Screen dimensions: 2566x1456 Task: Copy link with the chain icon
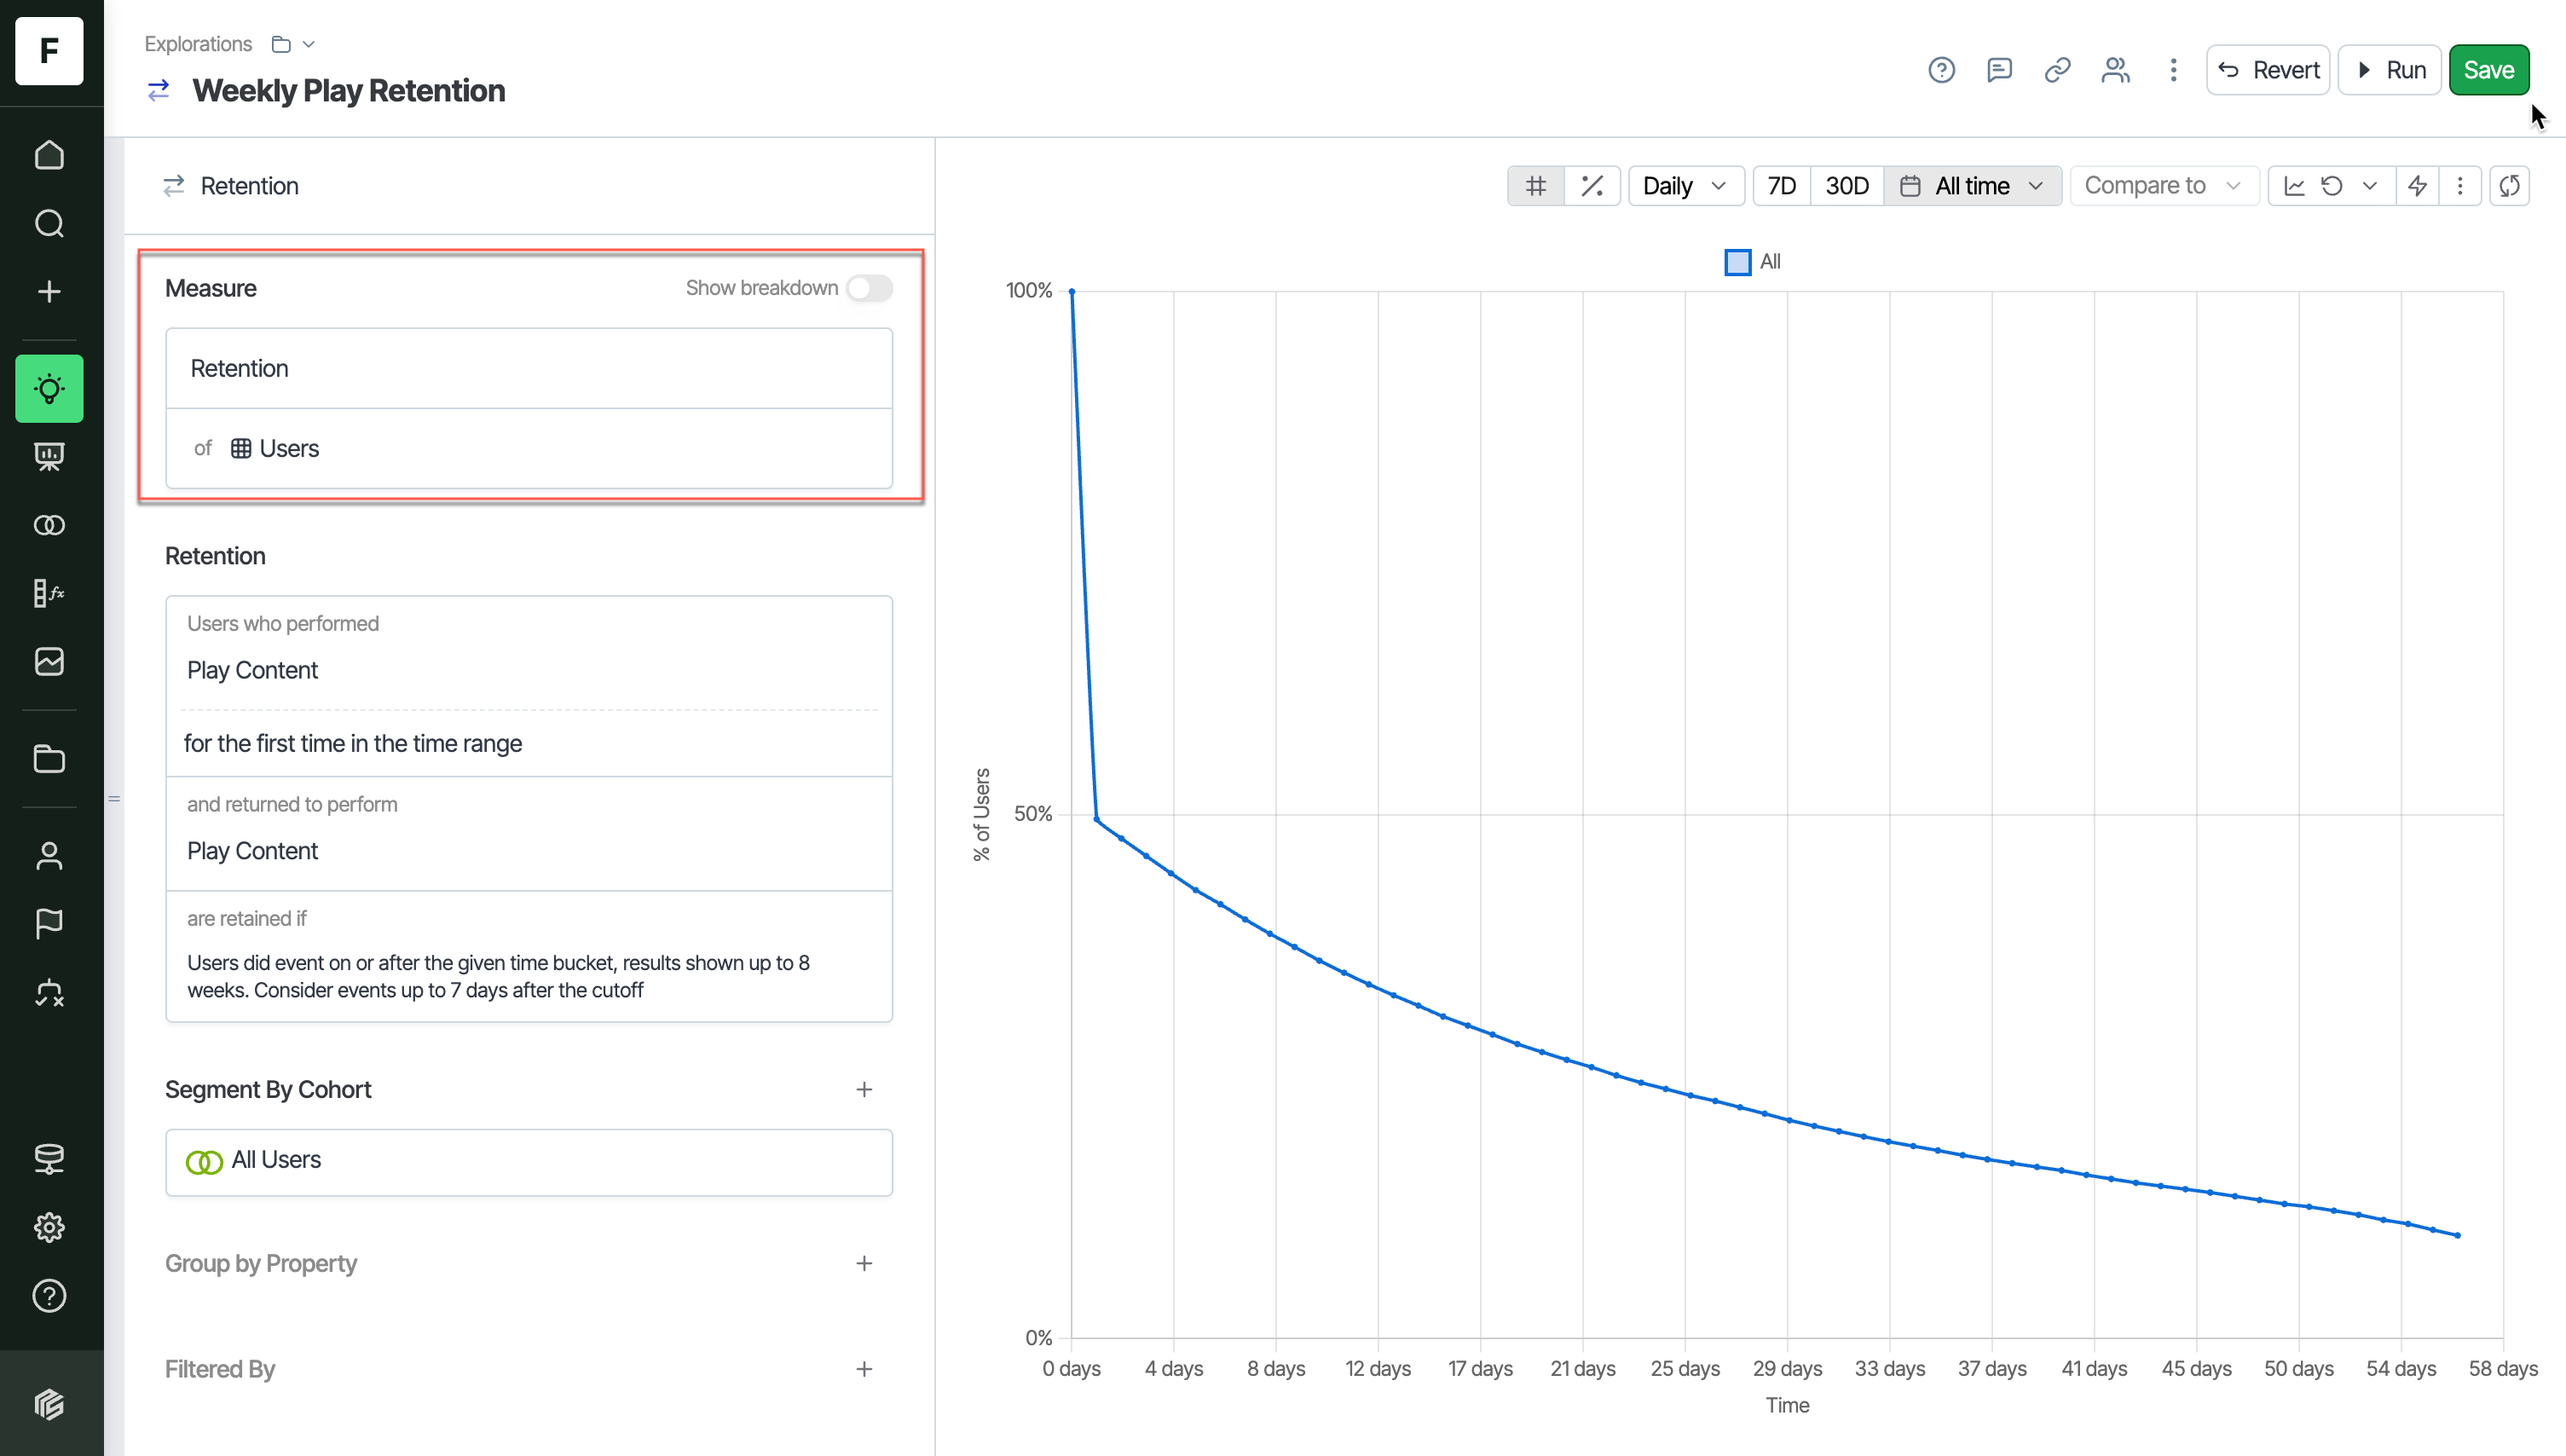point(2057,70)
